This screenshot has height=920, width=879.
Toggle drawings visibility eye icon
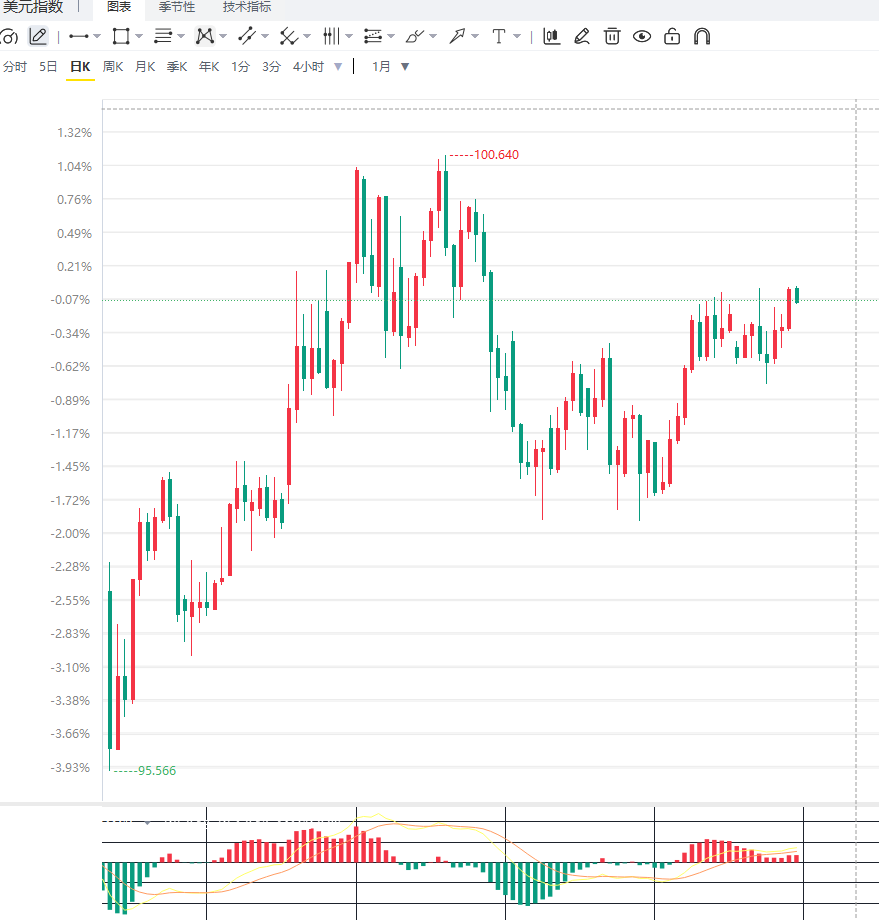[x=642, y=36]
